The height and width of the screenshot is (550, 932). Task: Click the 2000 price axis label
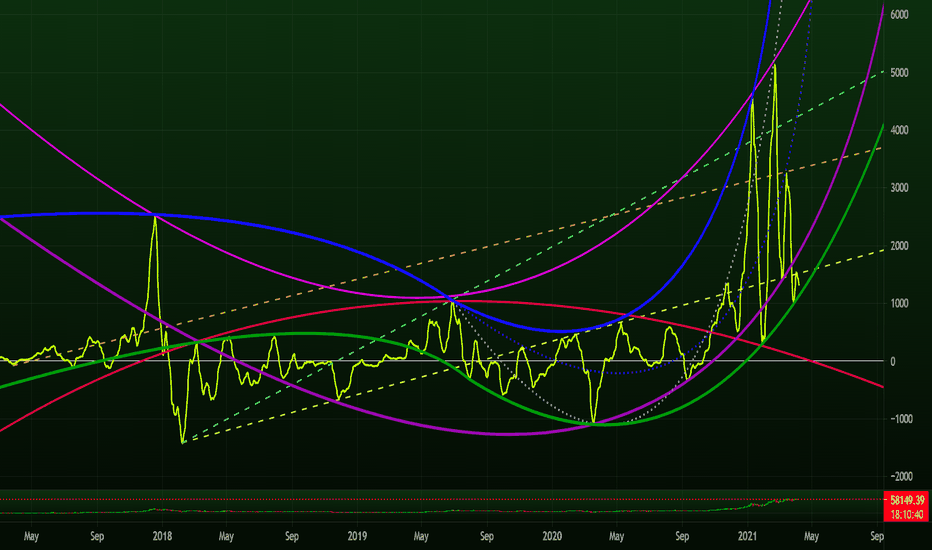(899, 246)
